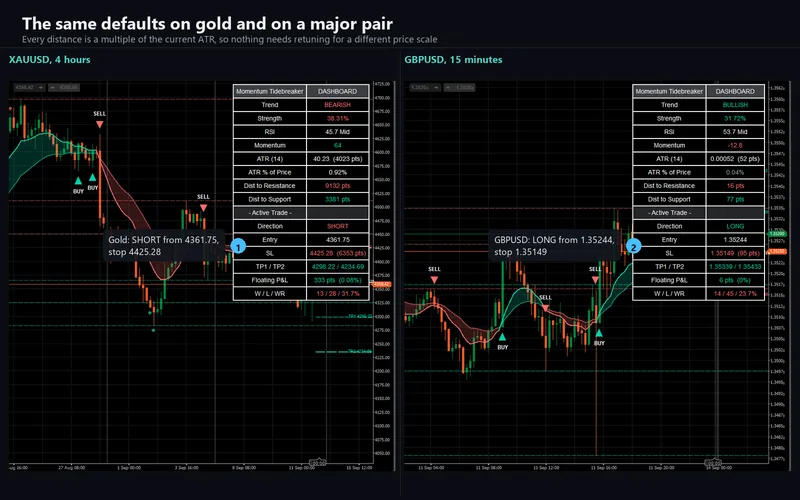800x500 pixels.
Task: Click the 'GBPUSD, 15 minutes' chart title
Action: tap(453, 60)
